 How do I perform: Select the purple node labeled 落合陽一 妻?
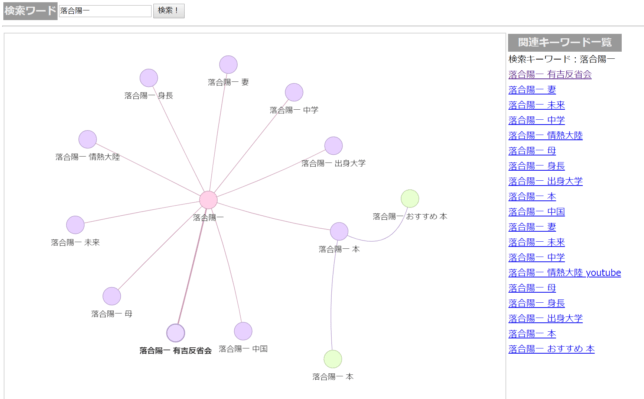click(228, 65)
